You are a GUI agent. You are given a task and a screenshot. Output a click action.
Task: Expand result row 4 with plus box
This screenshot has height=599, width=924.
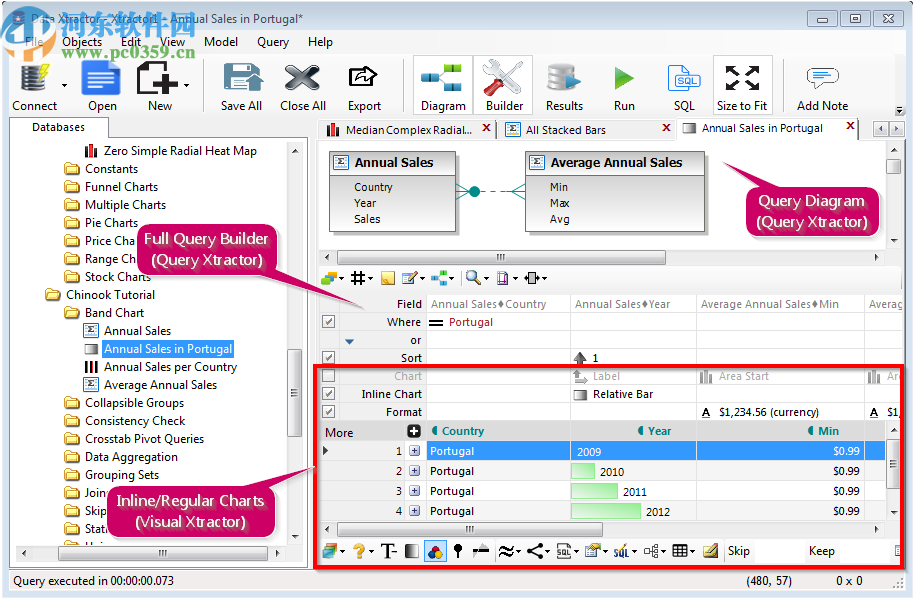point(415,511)
